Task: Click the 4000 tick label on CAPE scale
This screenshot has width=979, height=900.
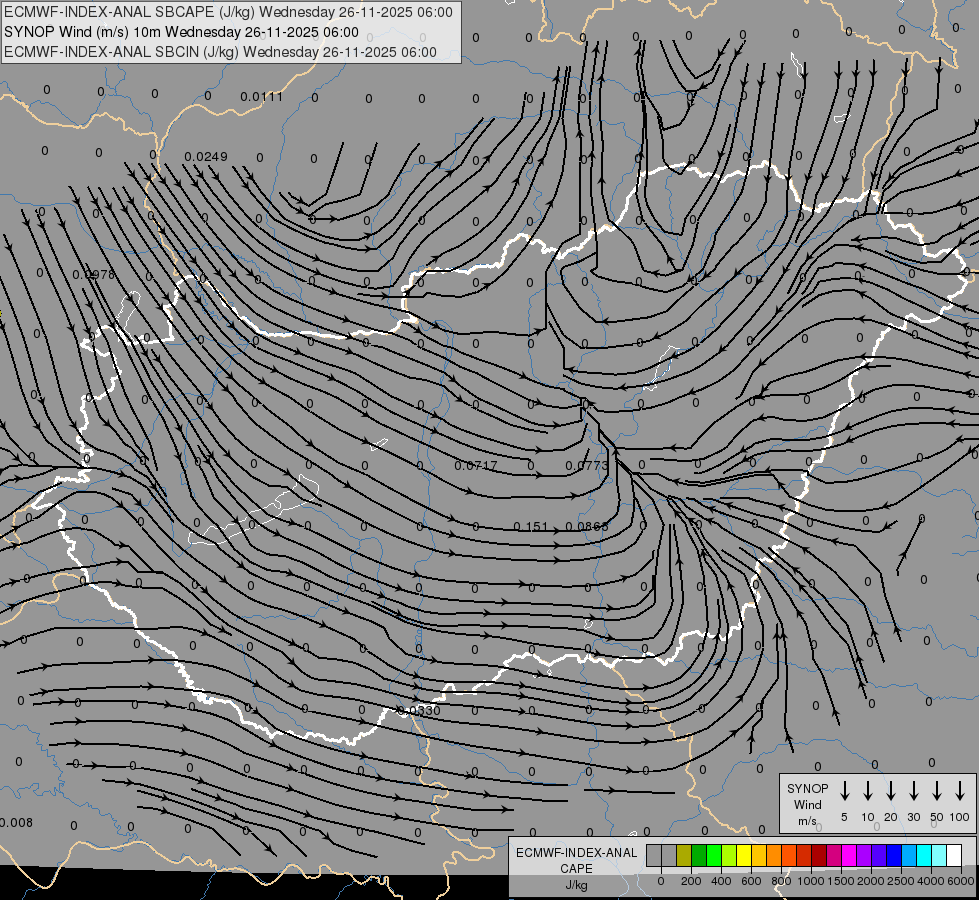Action: (x=931, y=881)
